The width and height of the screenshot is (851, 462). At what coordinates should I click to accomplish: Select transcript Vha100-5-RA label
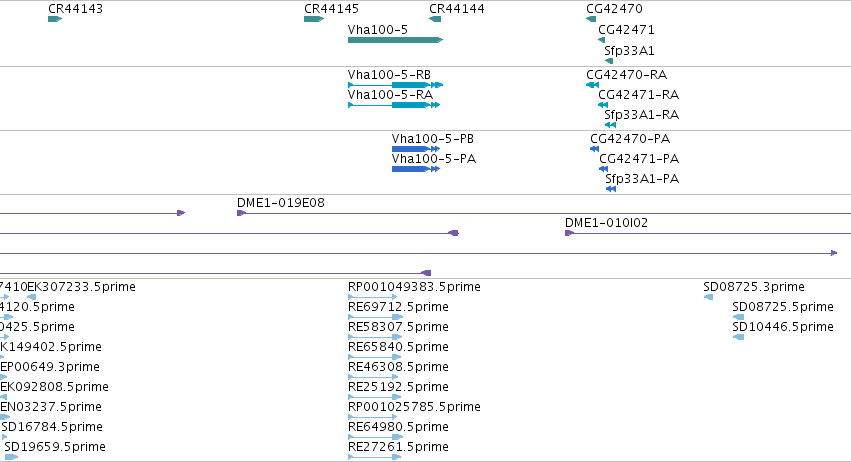[x=390, y=94]
